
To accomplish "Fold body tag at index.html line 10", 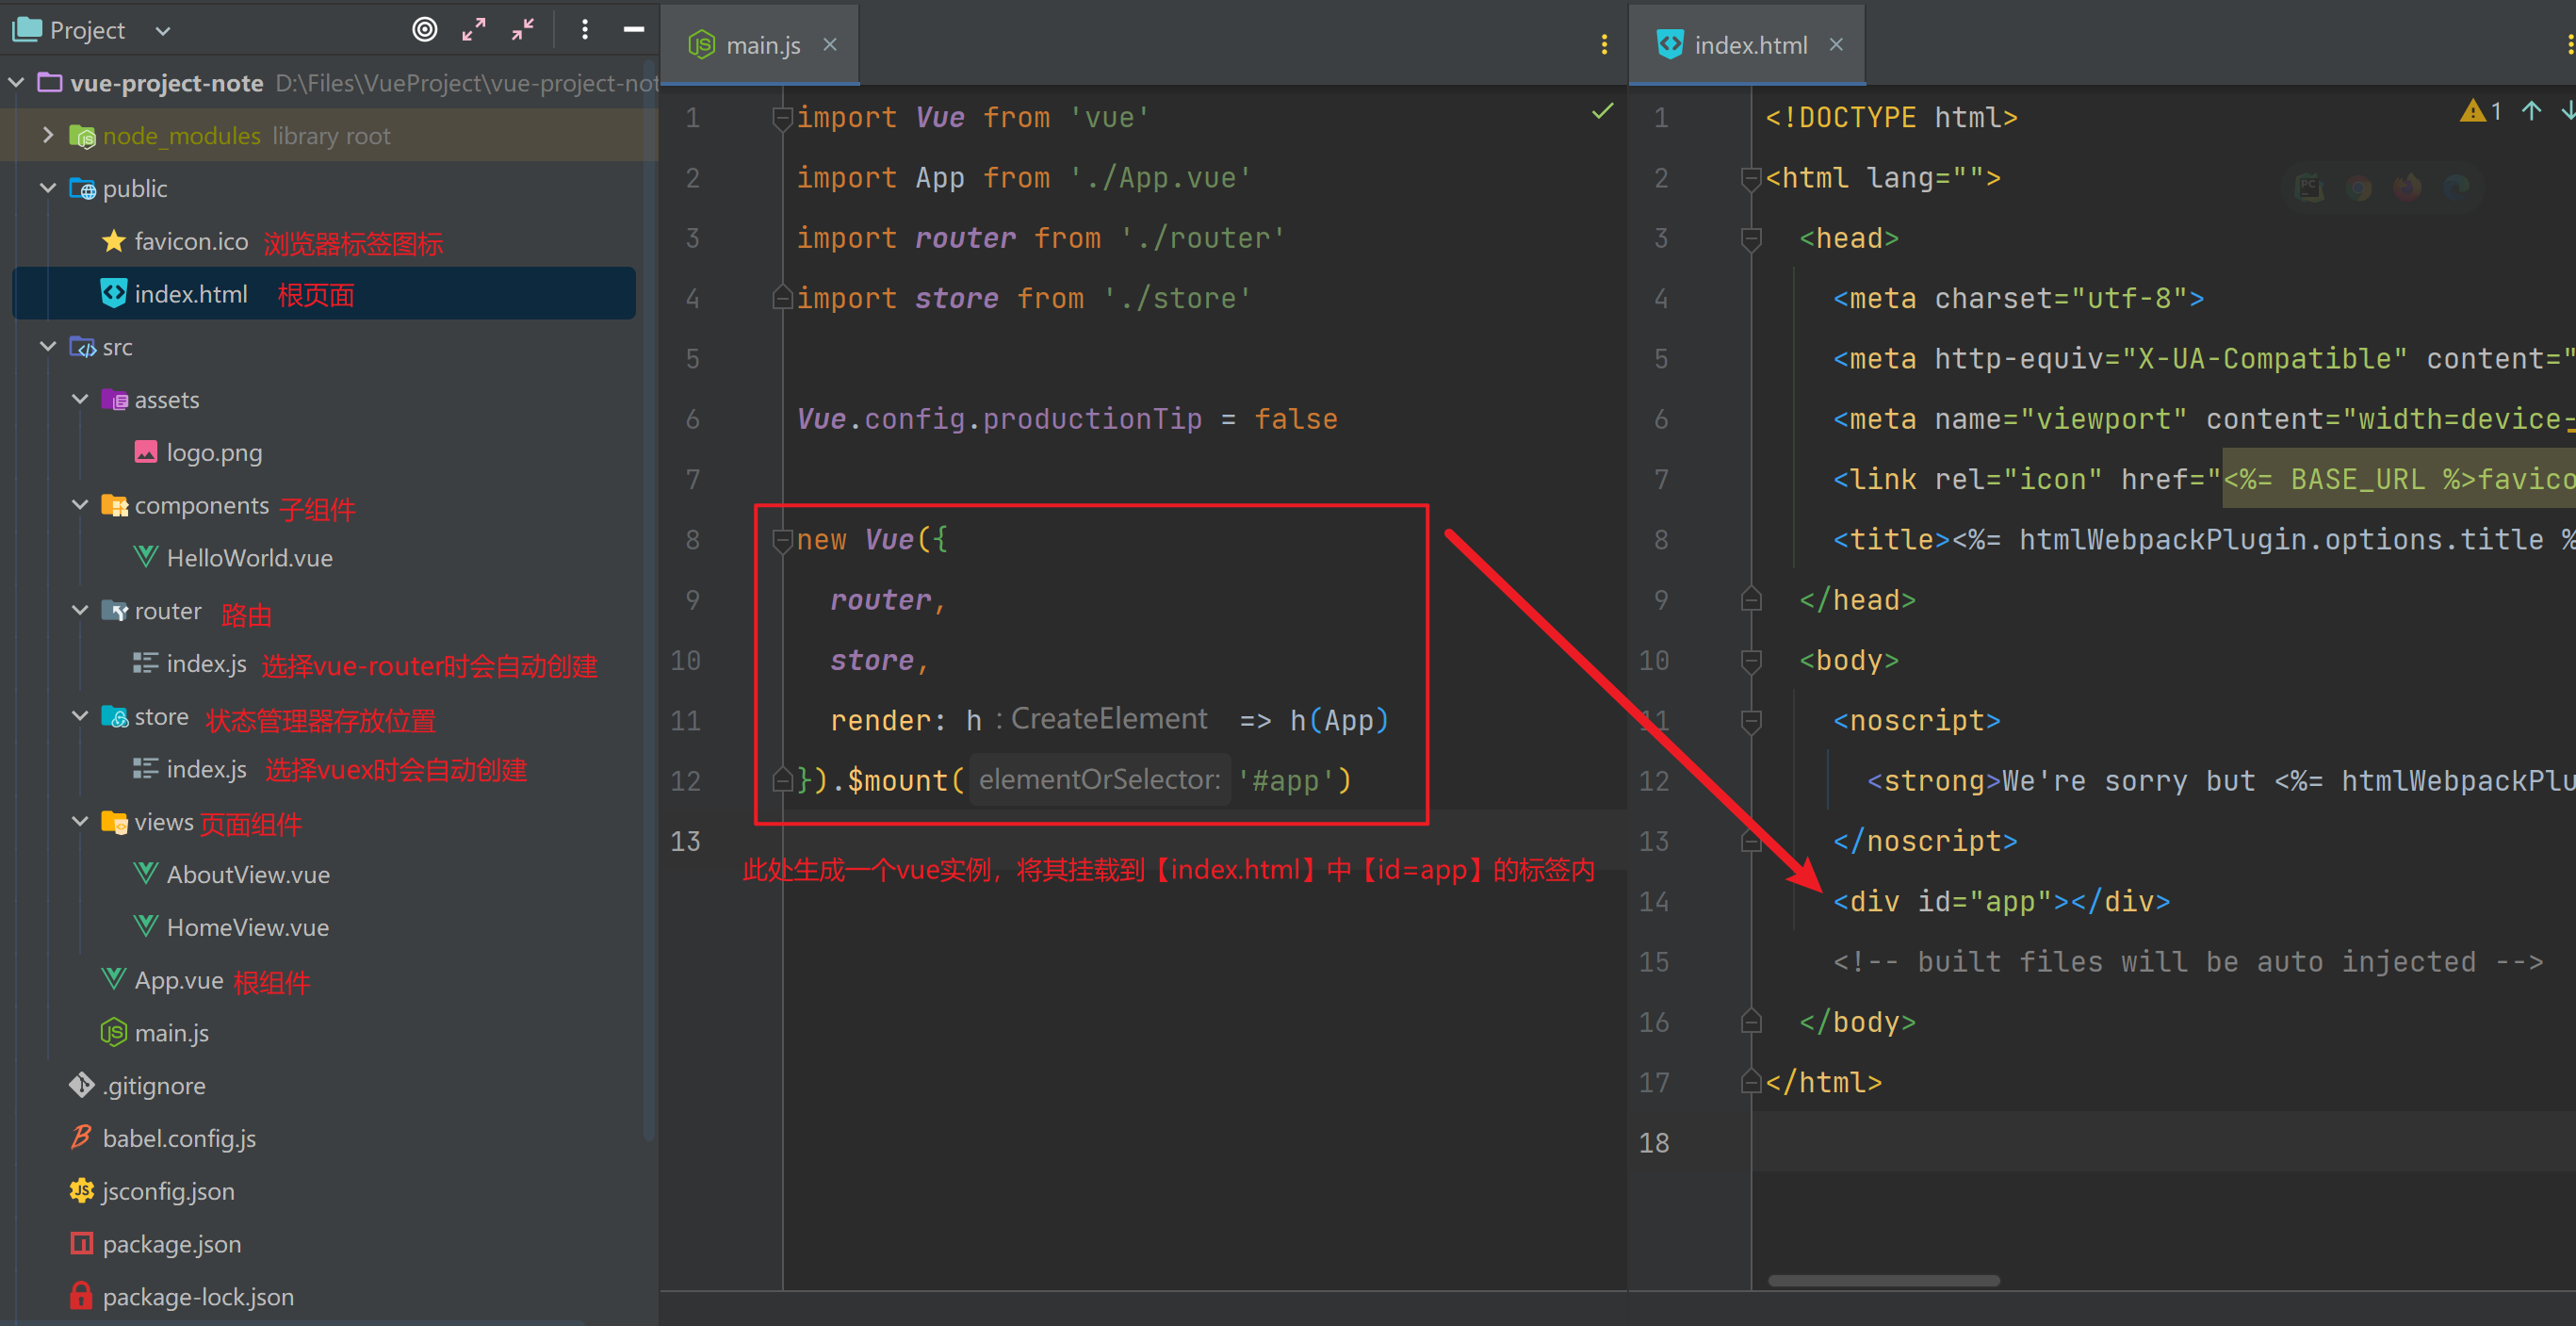I will 1750,661.
